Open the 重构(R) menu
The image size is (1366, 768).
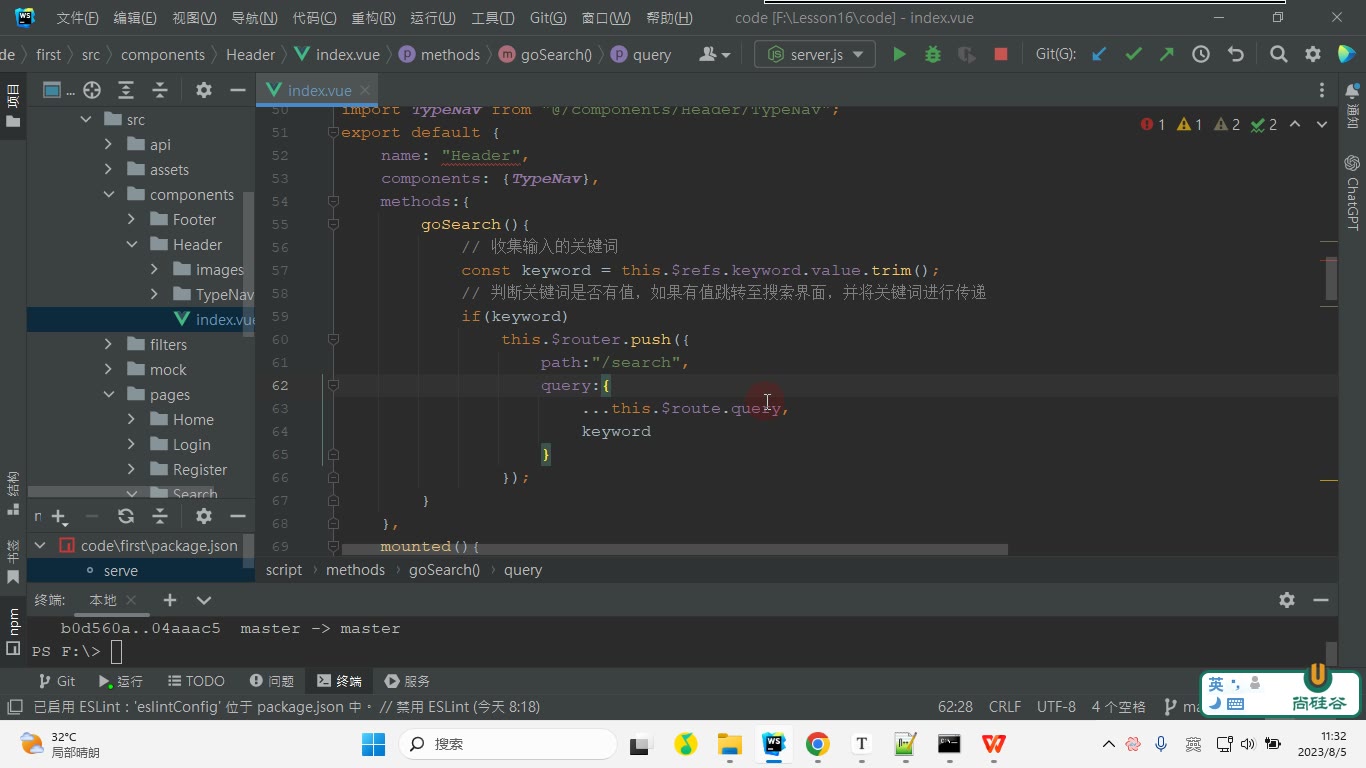[373, 18]
